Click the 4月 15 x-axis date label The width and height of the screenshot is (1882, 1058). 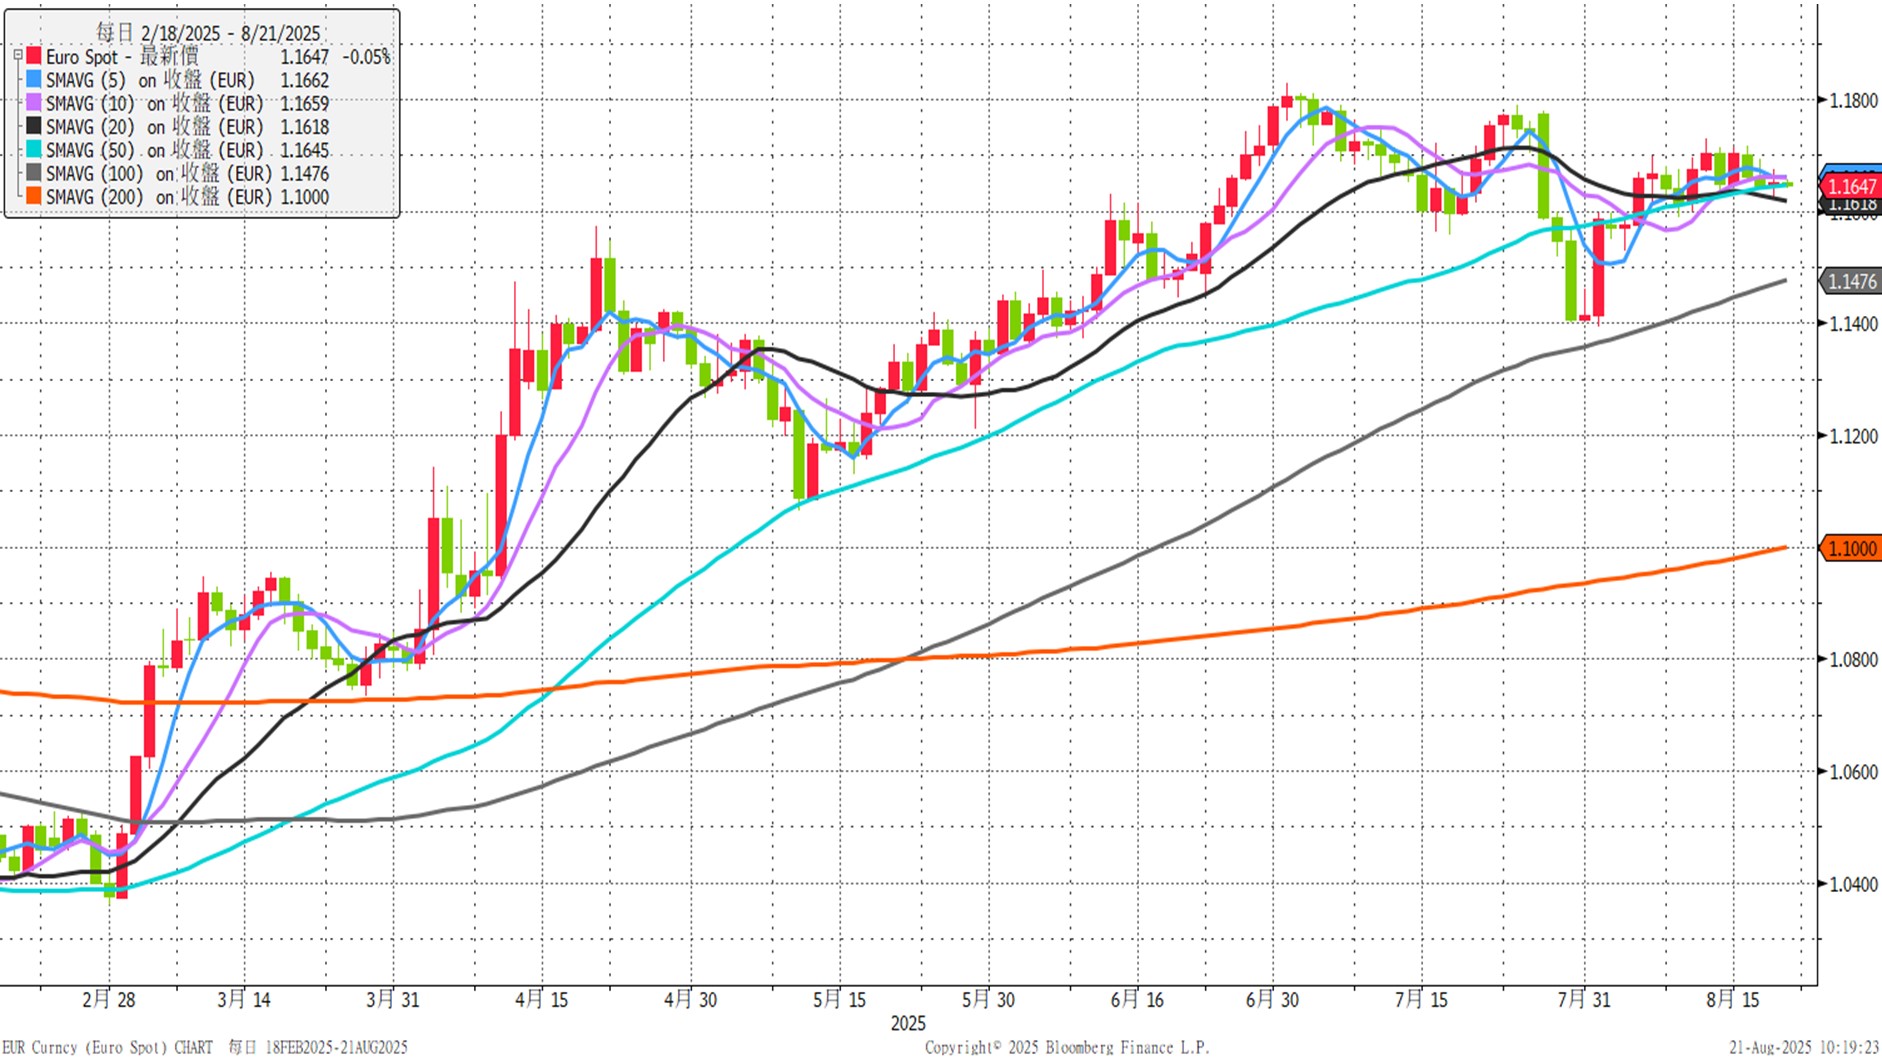[542, 999]
